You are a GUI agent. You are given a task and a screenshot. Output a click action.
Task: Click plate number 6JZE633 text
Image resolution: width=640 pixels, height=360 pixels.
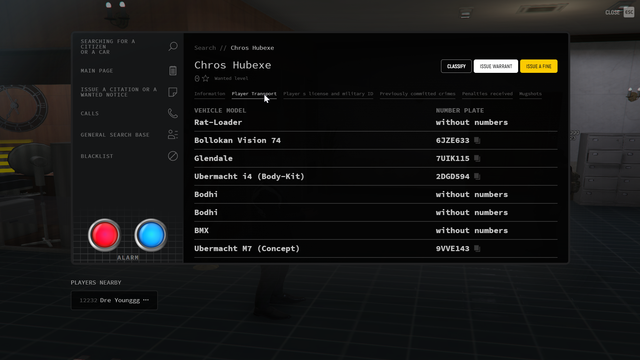point(453,140)
